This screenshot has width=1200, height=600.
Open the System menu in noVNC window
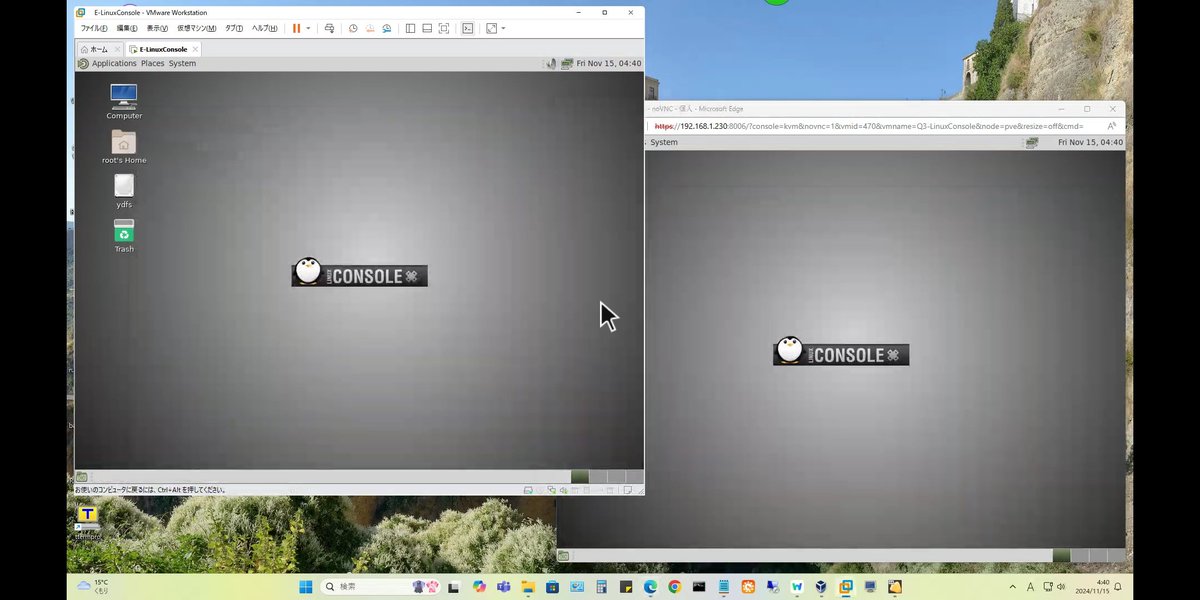[664, 142]
